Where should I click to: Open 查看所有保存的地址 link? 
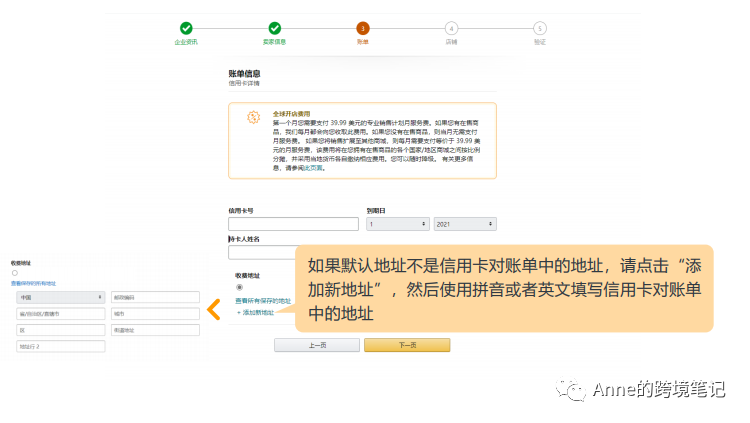pos(263,301)
